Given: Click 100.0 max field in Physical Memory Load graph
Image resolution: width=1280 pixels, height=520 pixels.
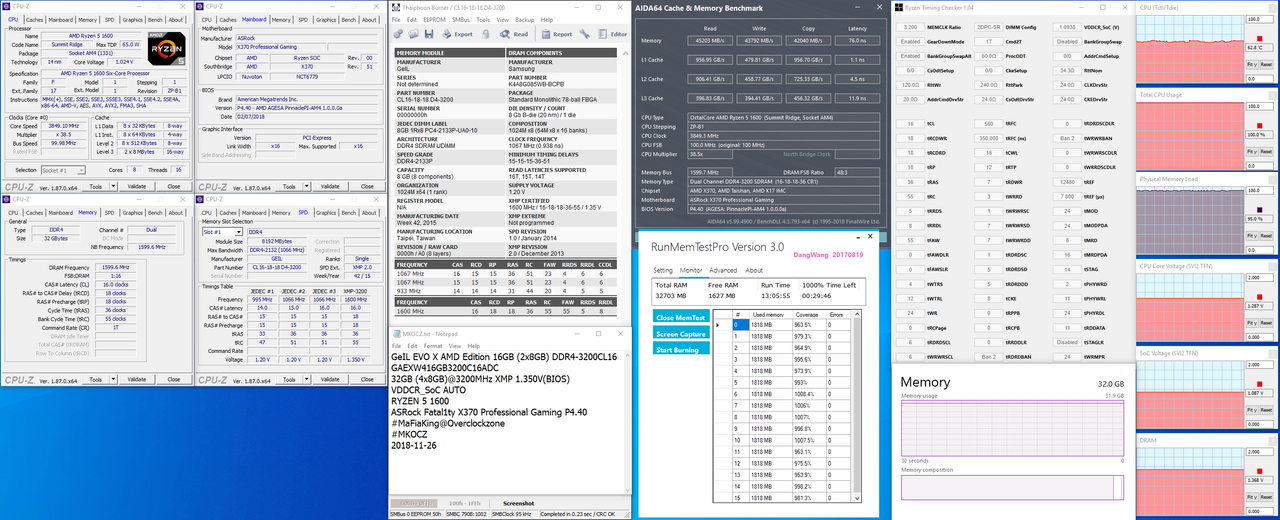Looking at the screenshot, I should coord(1258,191).
